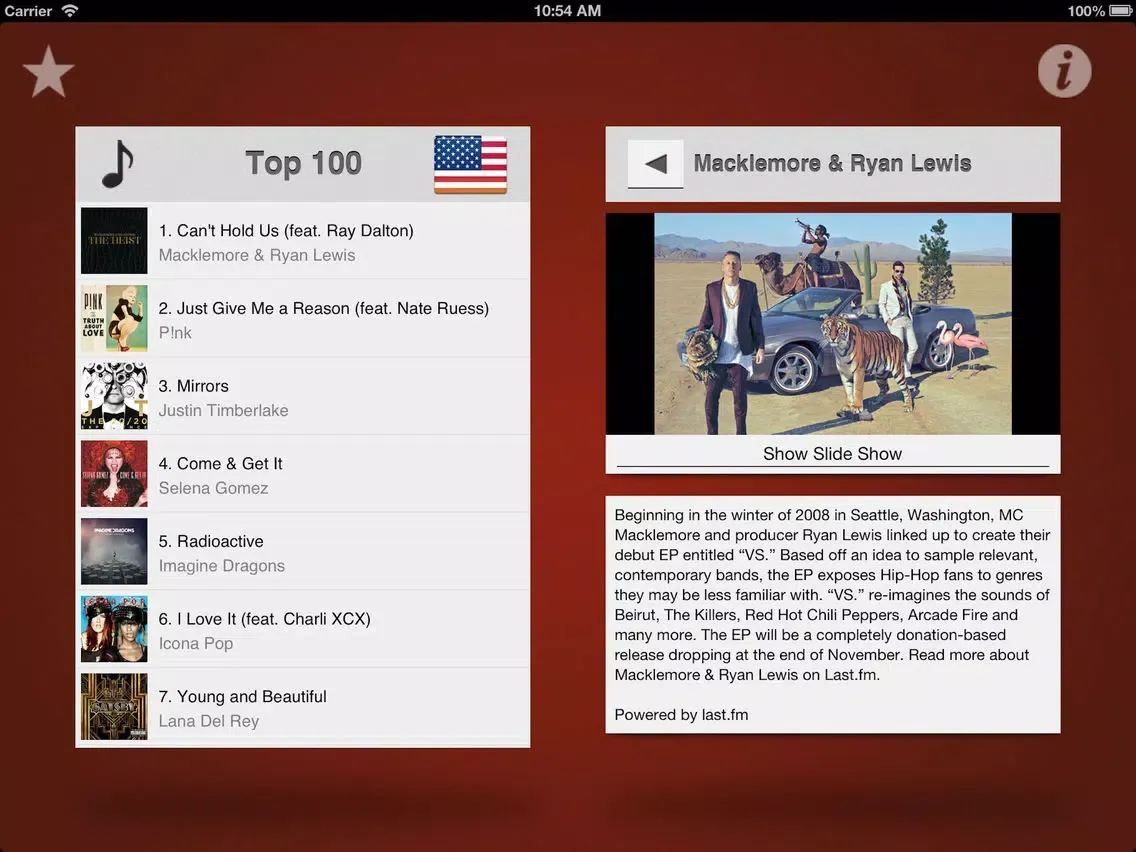Click artist name P!nk

click(175, 333)
